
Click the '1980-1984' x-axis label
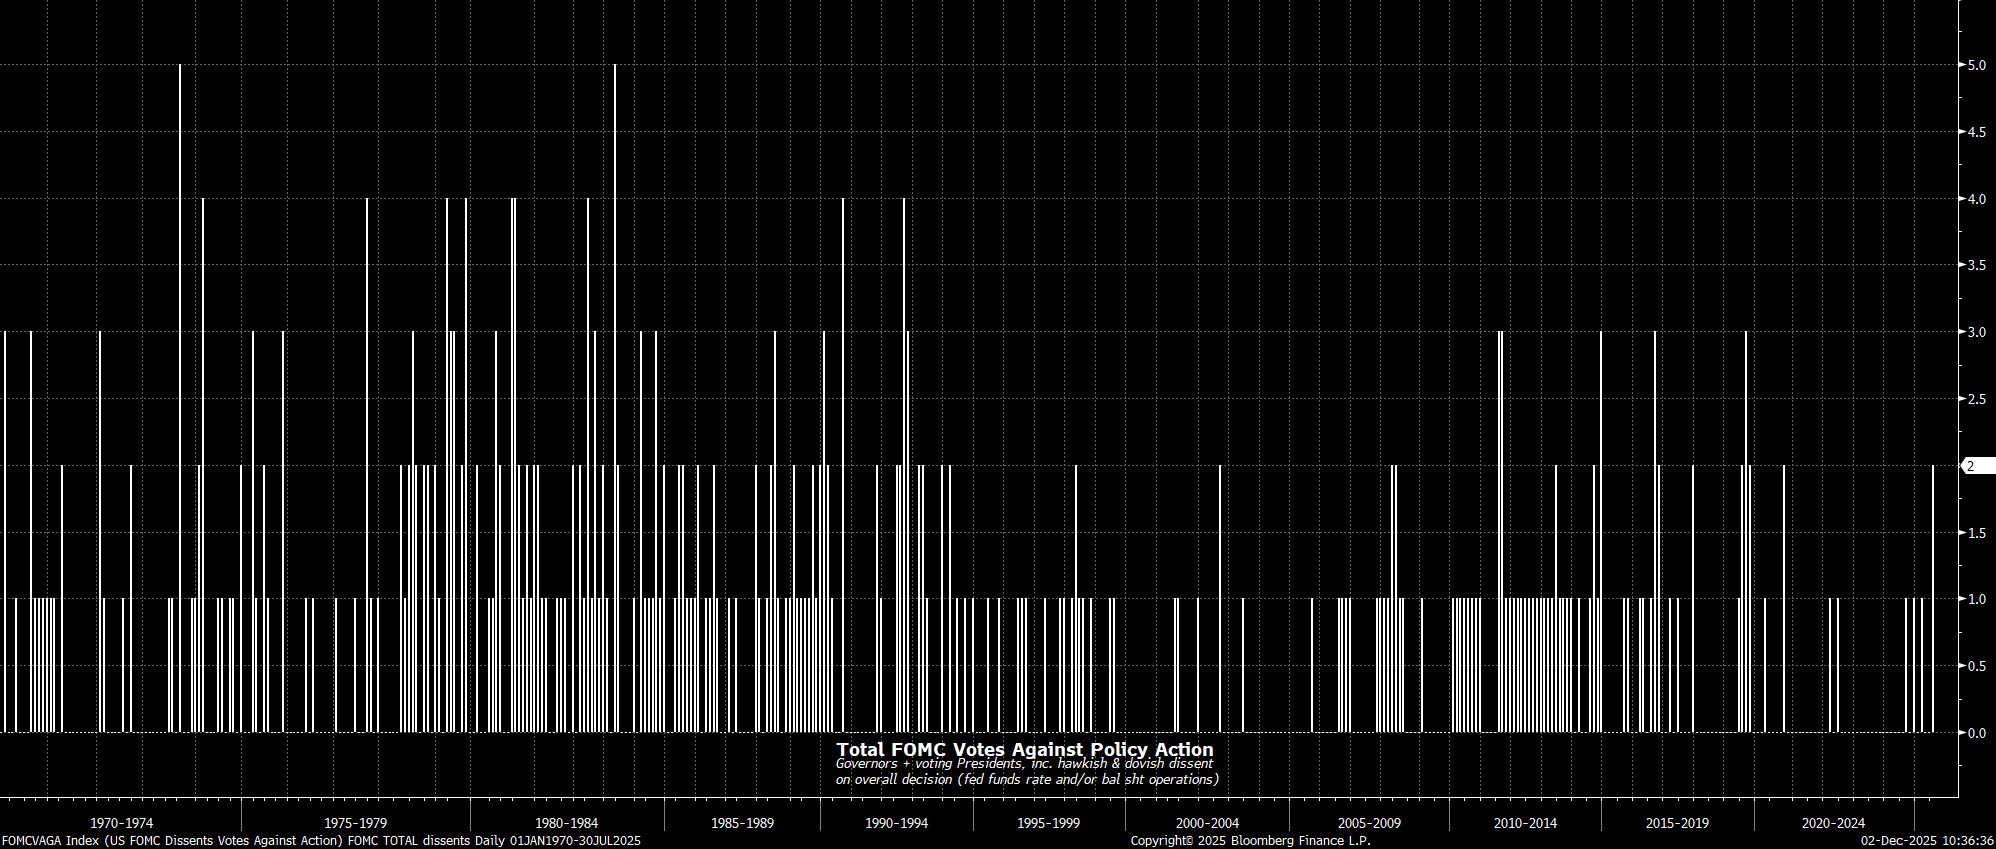pos(567,824)
